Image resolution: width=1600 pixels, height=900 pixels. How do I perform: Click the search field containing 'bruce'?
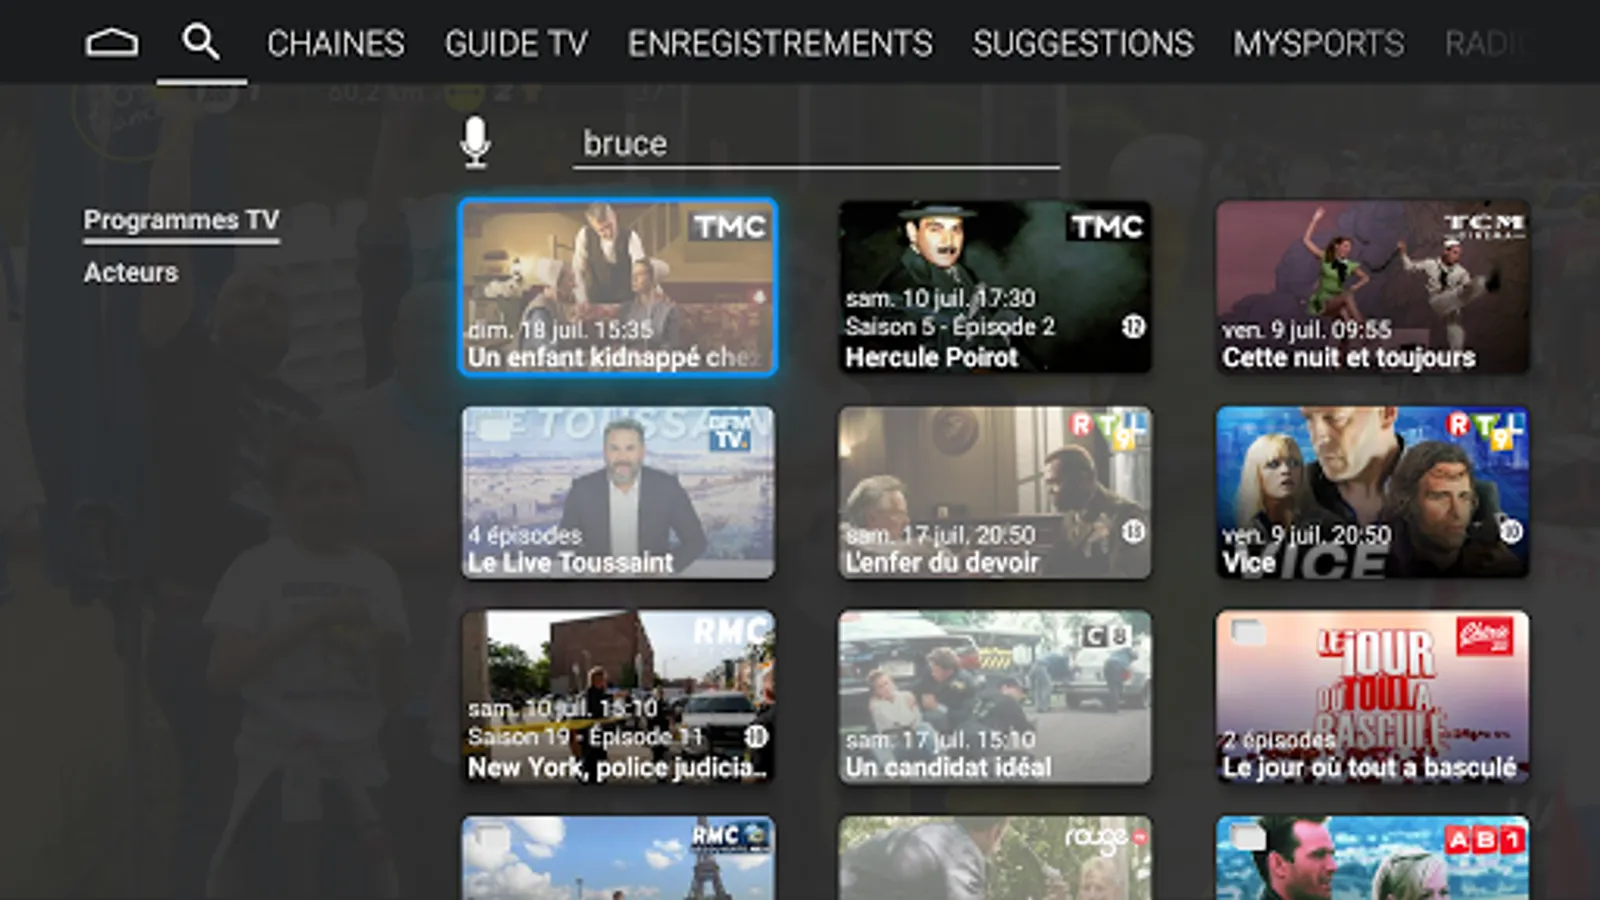coord(816,144)
